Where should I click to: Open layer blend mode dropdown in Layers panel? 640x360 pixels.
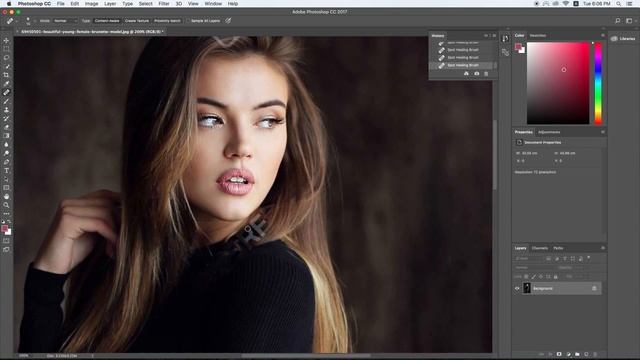pos(534,268)
